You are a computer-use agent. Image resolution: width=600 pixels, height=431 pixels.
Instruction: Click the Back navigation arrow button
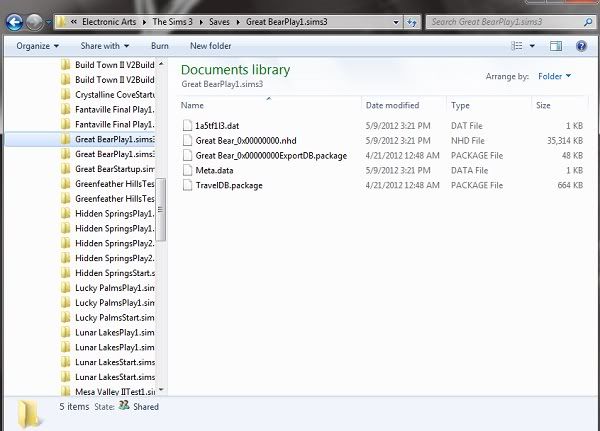tap(15, 22)
